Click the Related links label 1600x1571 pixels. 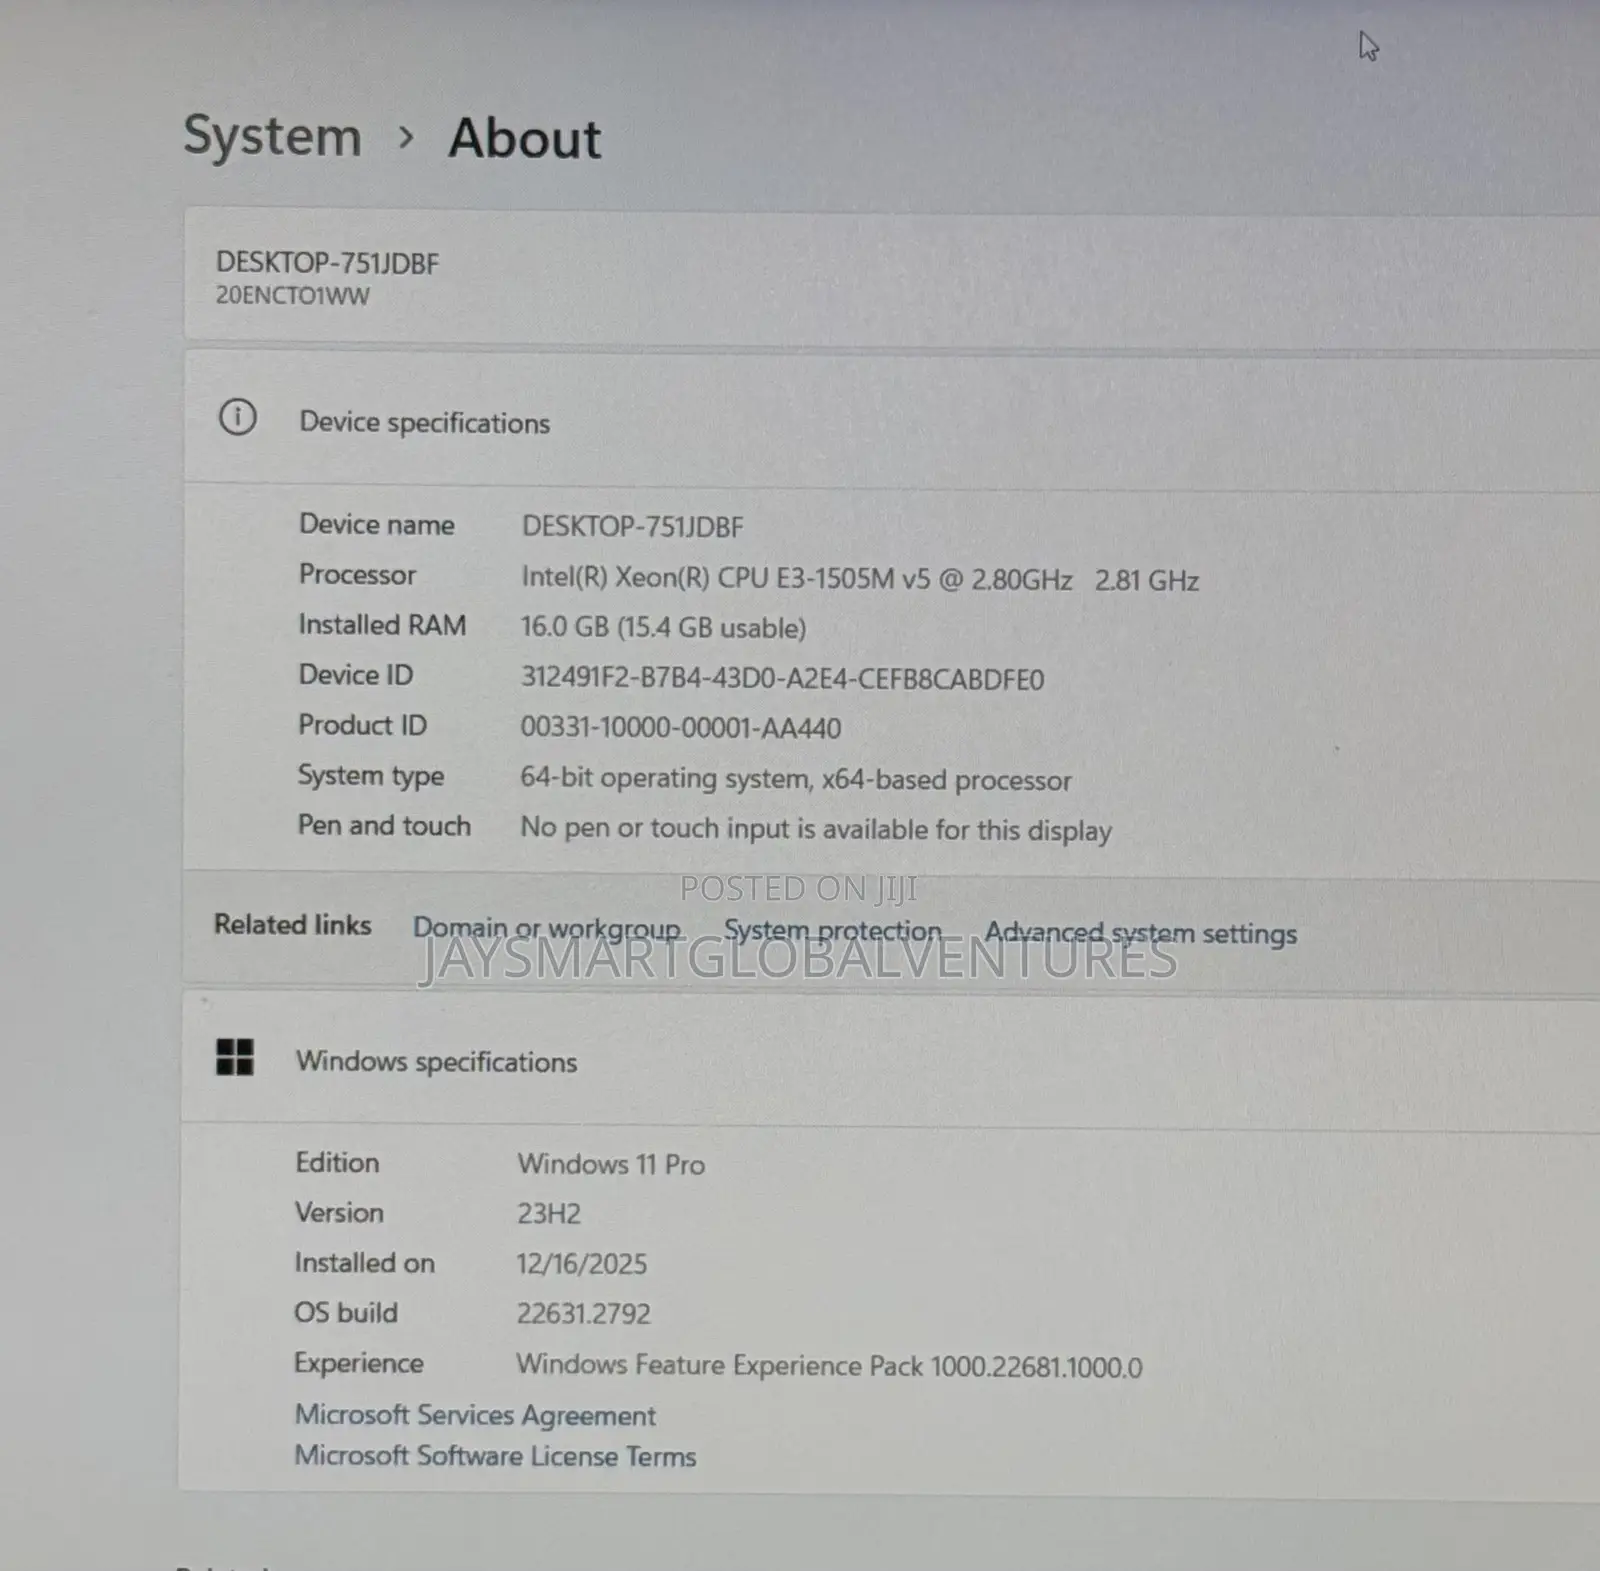pyautogui.click(x=292, y=925)
